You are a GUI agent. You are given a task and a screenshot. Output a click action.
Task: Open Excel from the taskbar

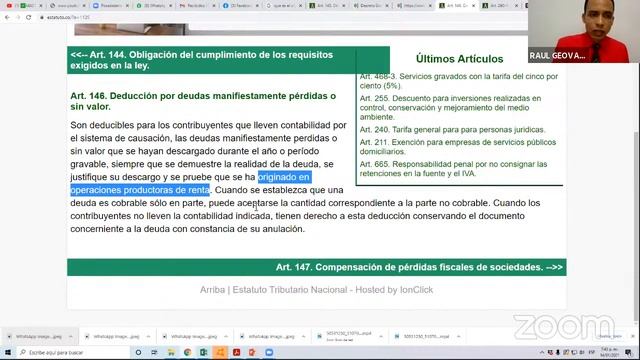(203, 352)
